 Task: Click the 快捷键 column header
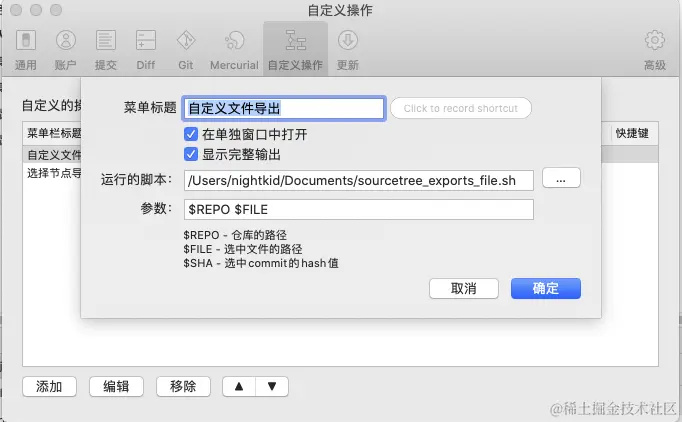point(632,133)
